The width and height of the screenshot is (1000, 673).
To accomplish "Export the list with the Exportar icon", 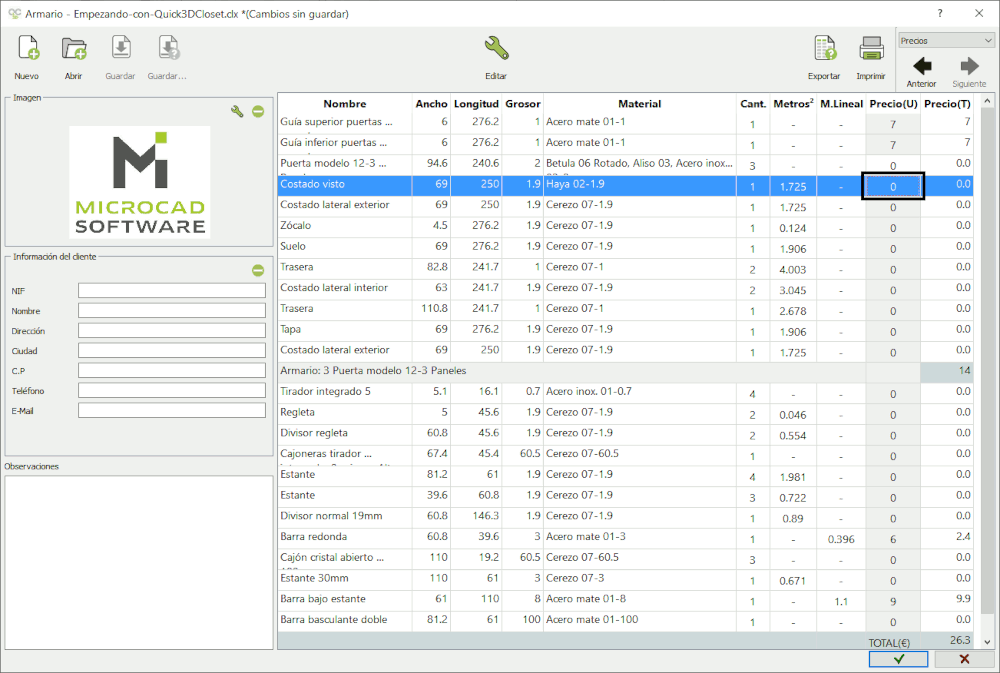I will (x=825, y=48).
